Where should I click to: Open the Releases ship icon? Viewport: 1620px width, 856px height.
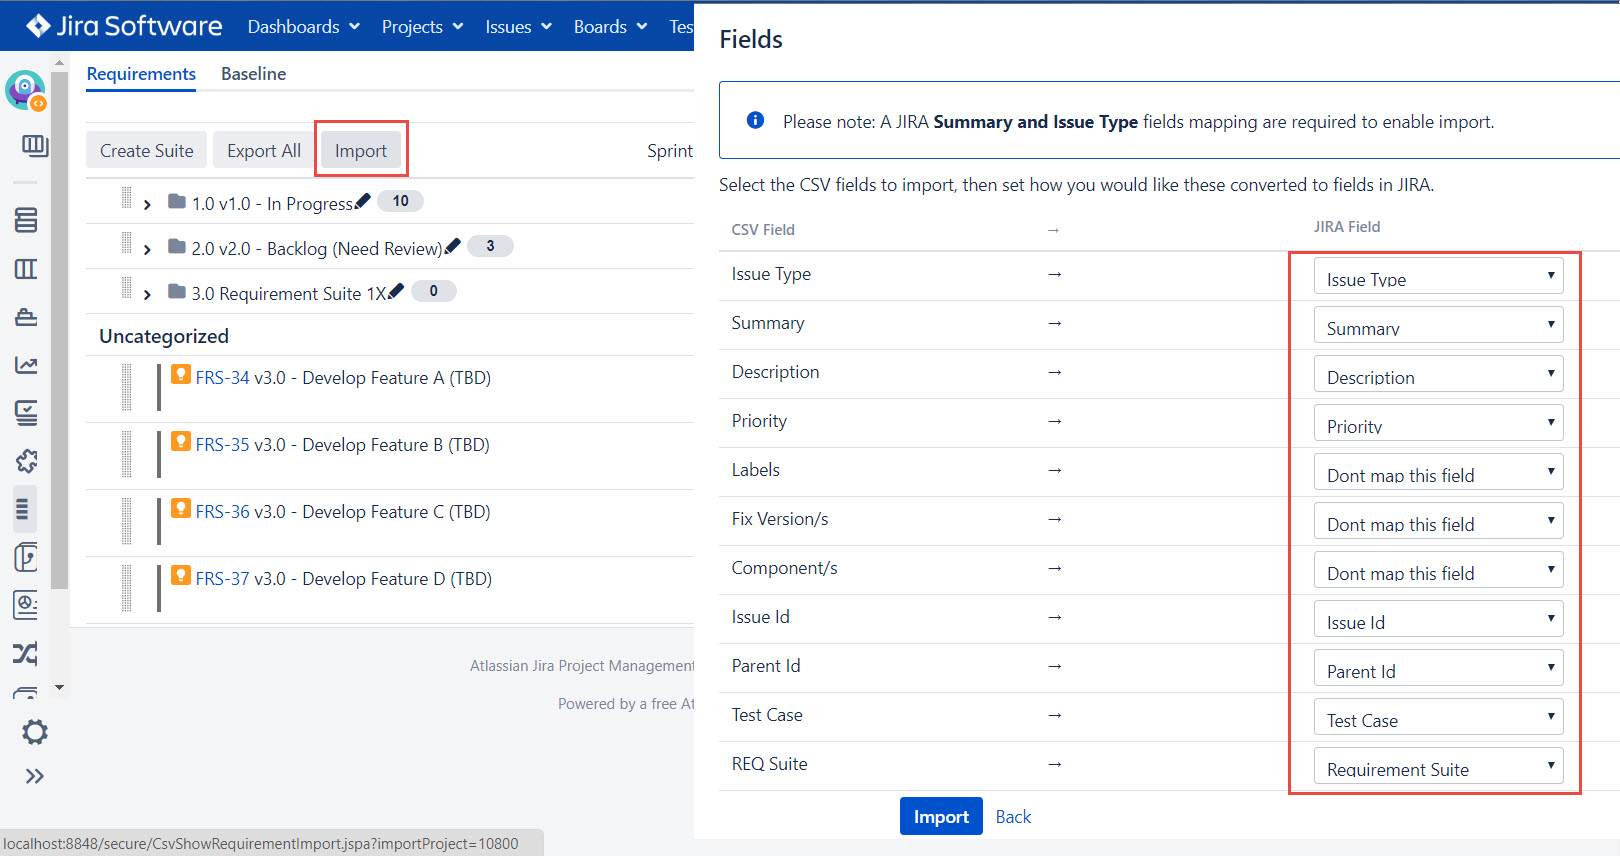coord(26,317)
